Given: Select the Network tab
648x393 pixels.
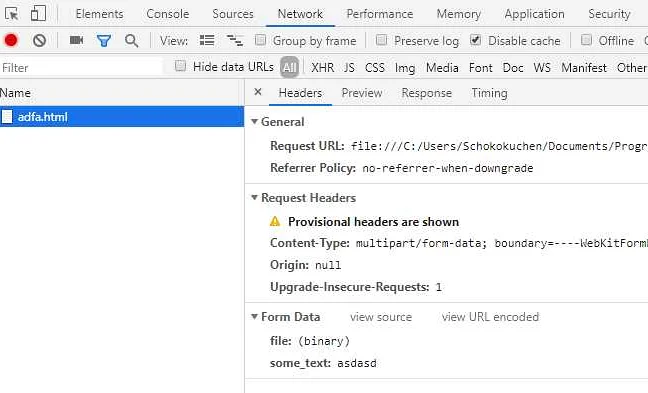Looking at the screenshot, I should 300,14.
